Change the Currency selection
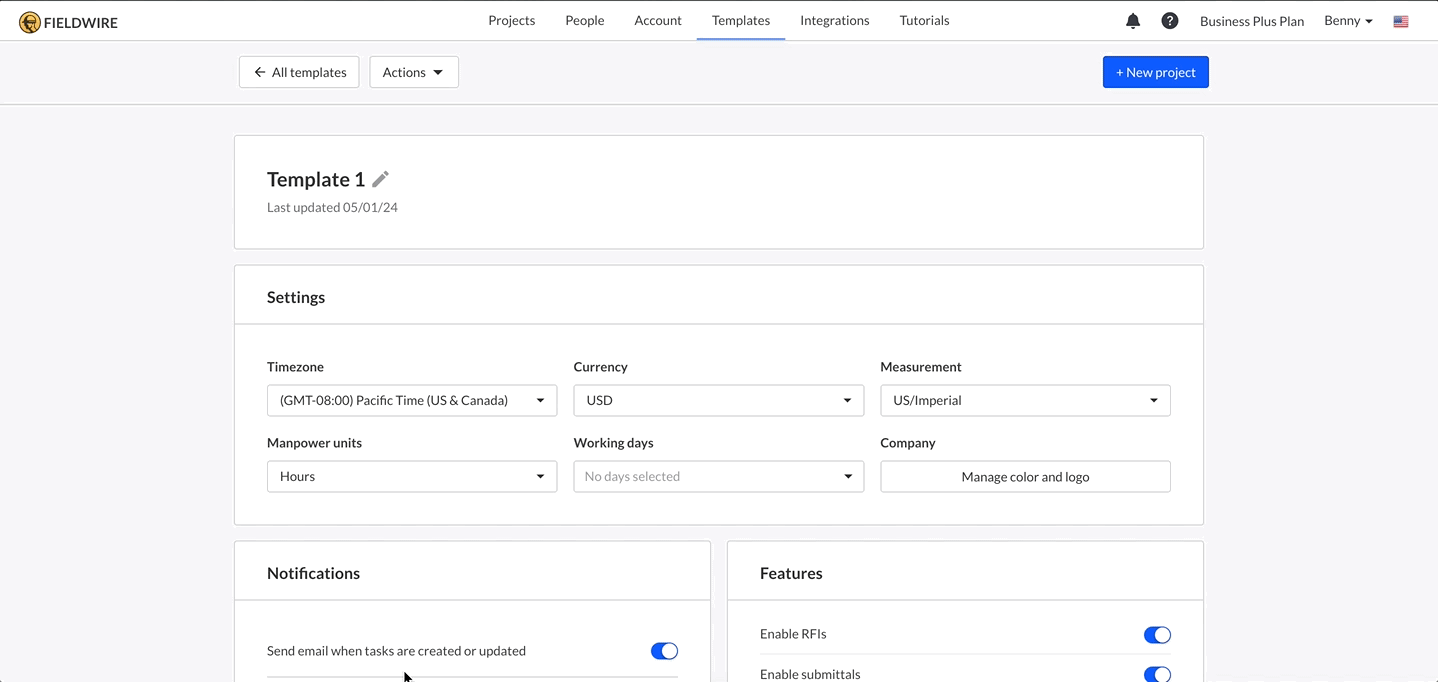Screen dimensions: 1438x682 coord(718,400)
